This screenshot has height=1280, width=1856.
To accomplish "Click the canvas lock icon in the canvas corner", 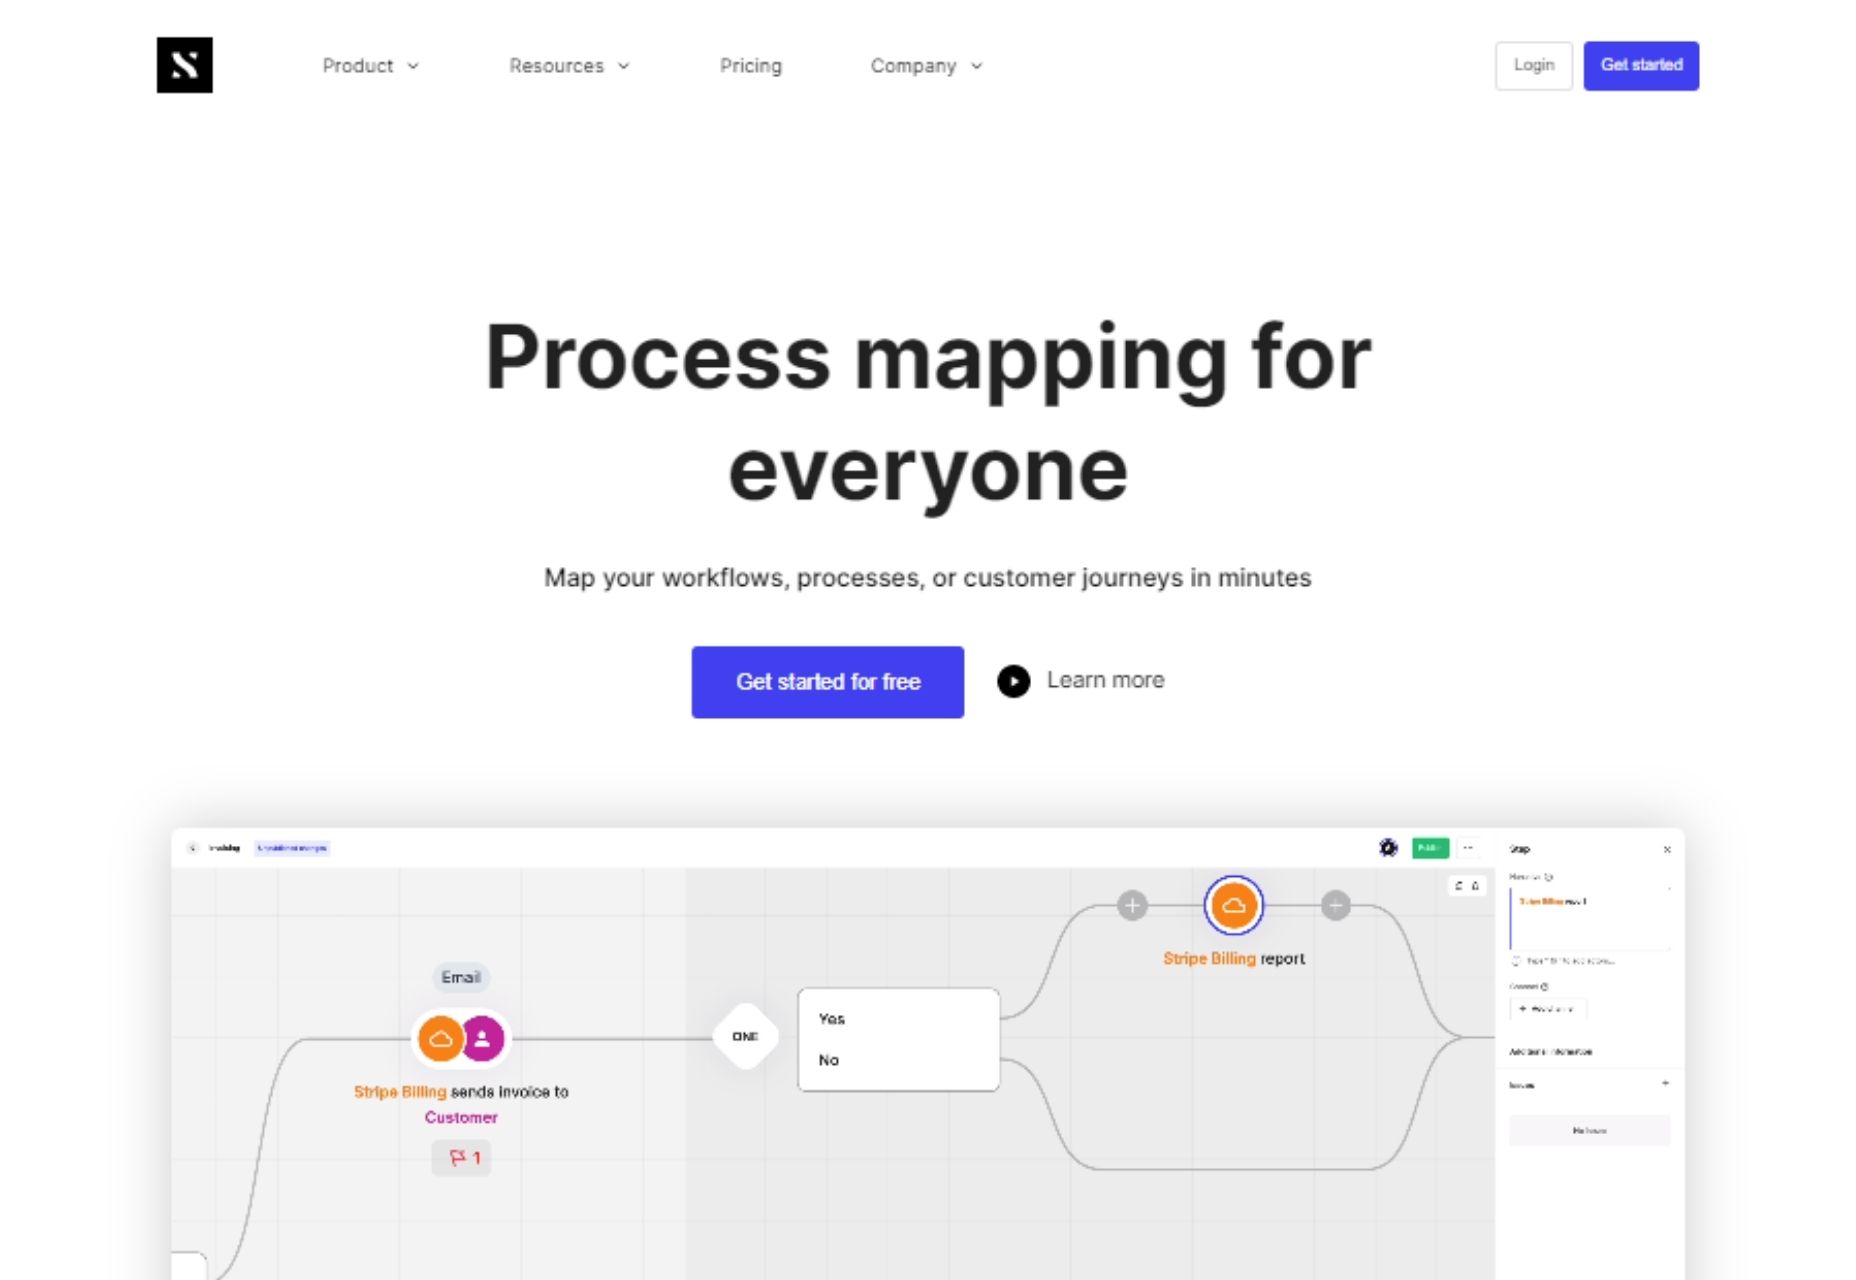I will pos(1475,886).
